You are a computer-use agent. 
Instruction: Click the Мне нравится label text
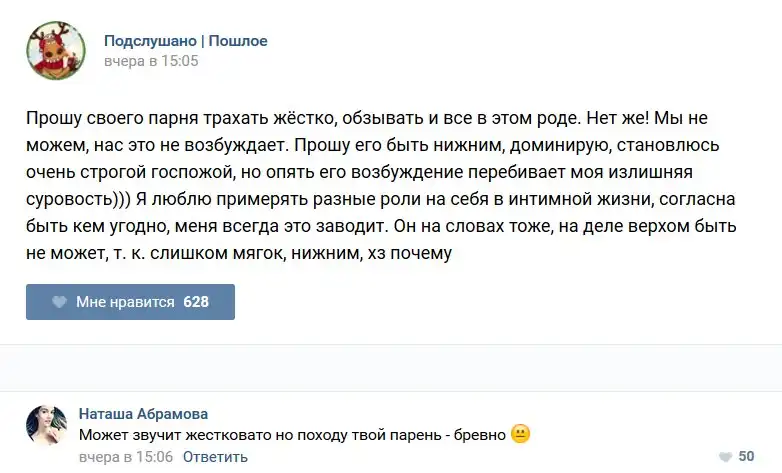(126, 301)
